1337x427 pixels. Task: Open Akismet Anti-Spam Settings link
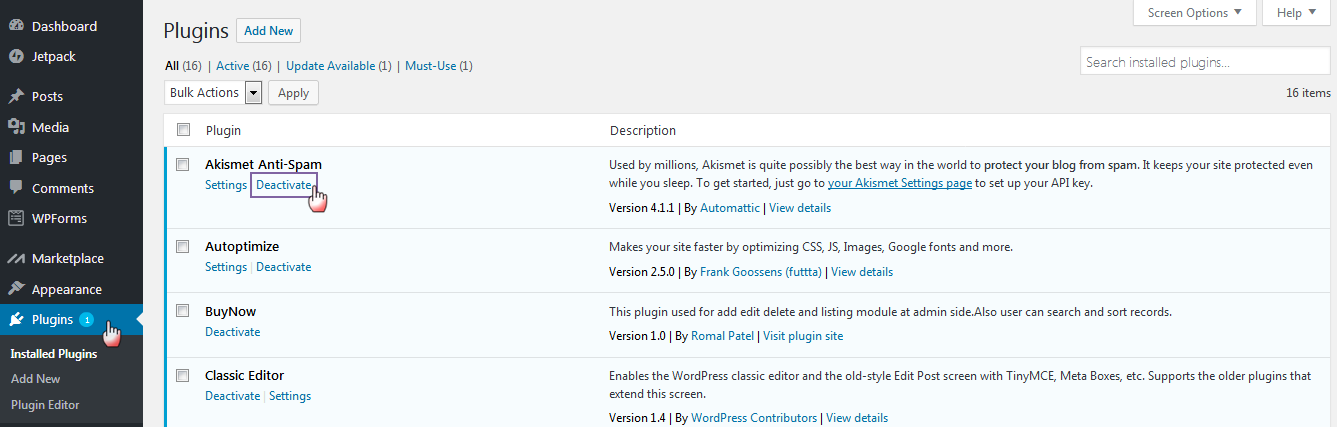click(x=226, y=185)
